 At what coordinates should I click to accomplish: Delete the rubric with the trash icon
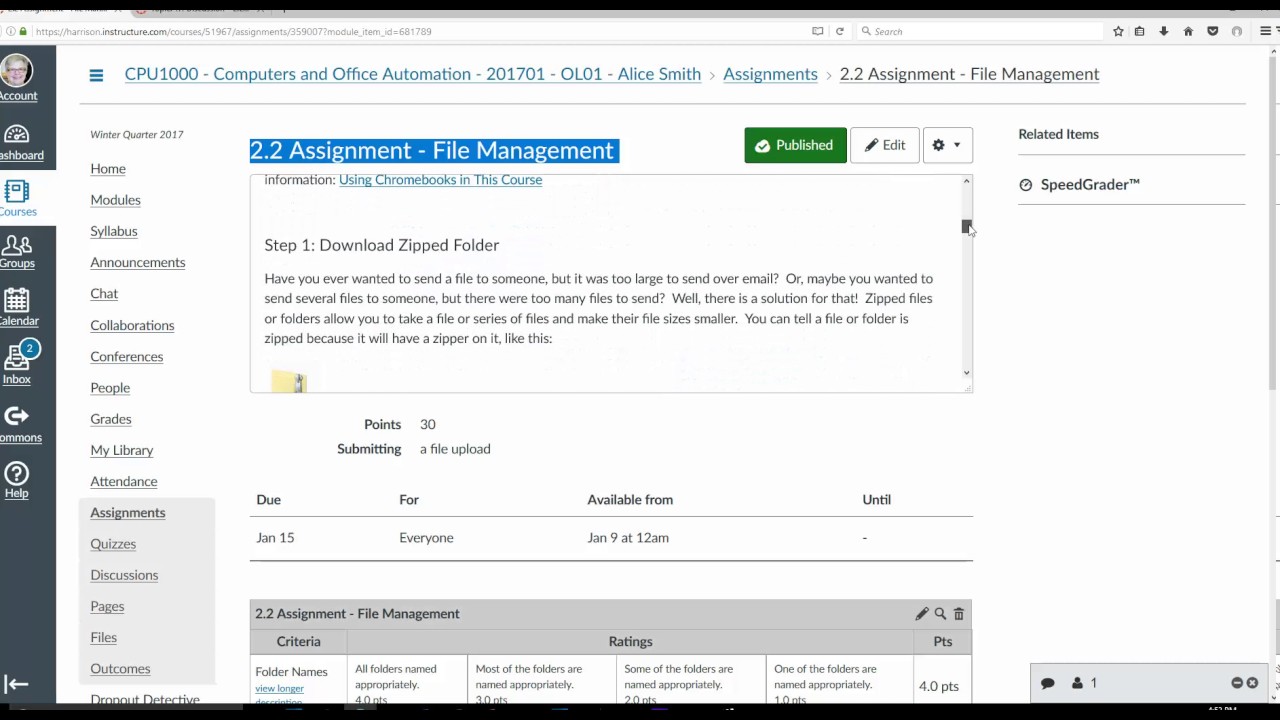click(x=958, y=614)
